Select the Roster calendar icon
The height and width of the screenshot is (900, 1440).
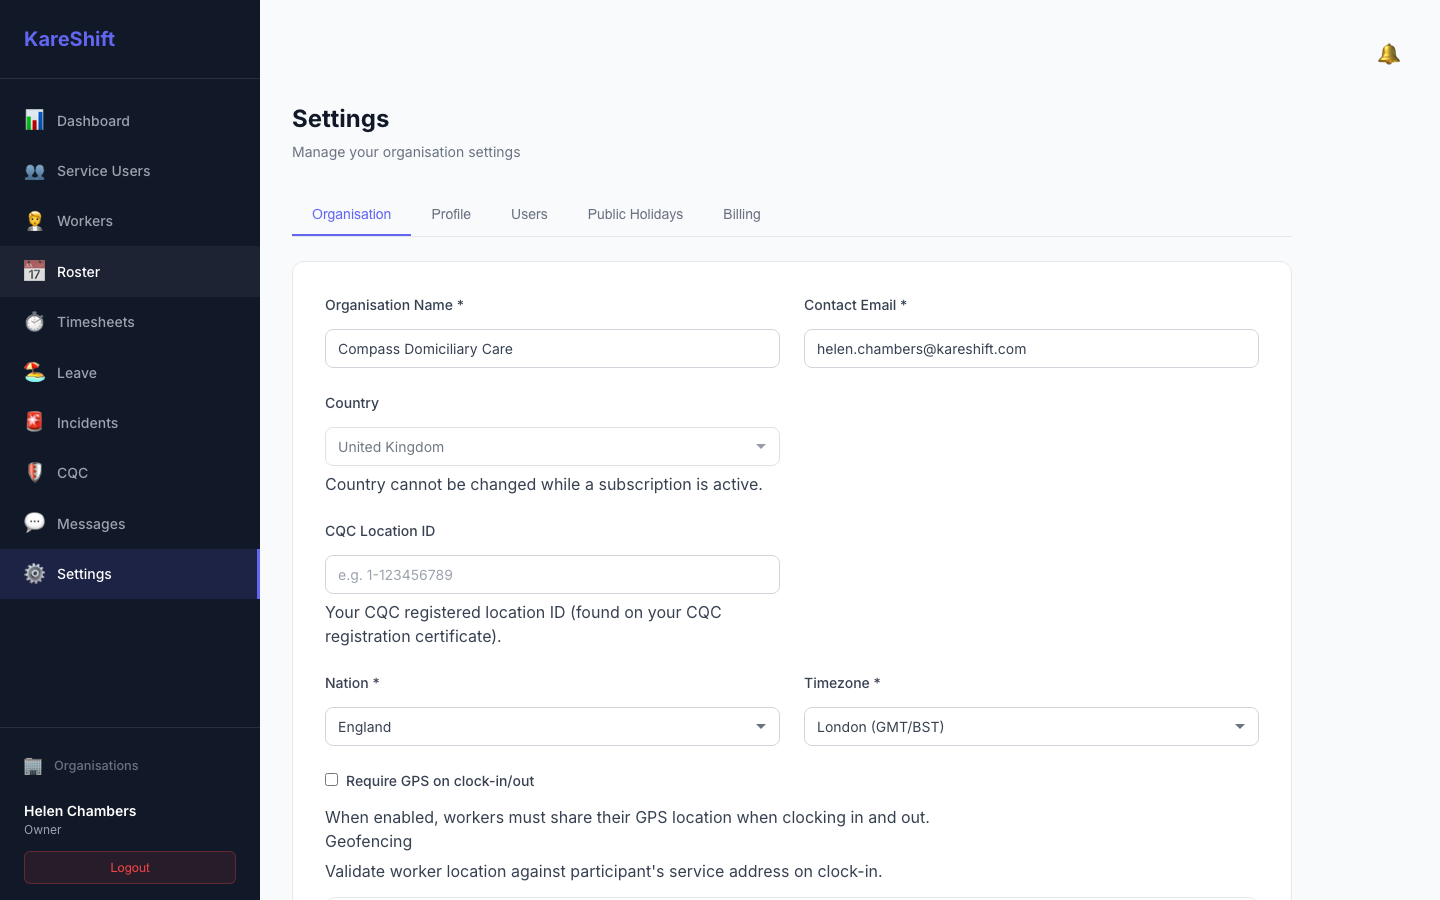35,271
